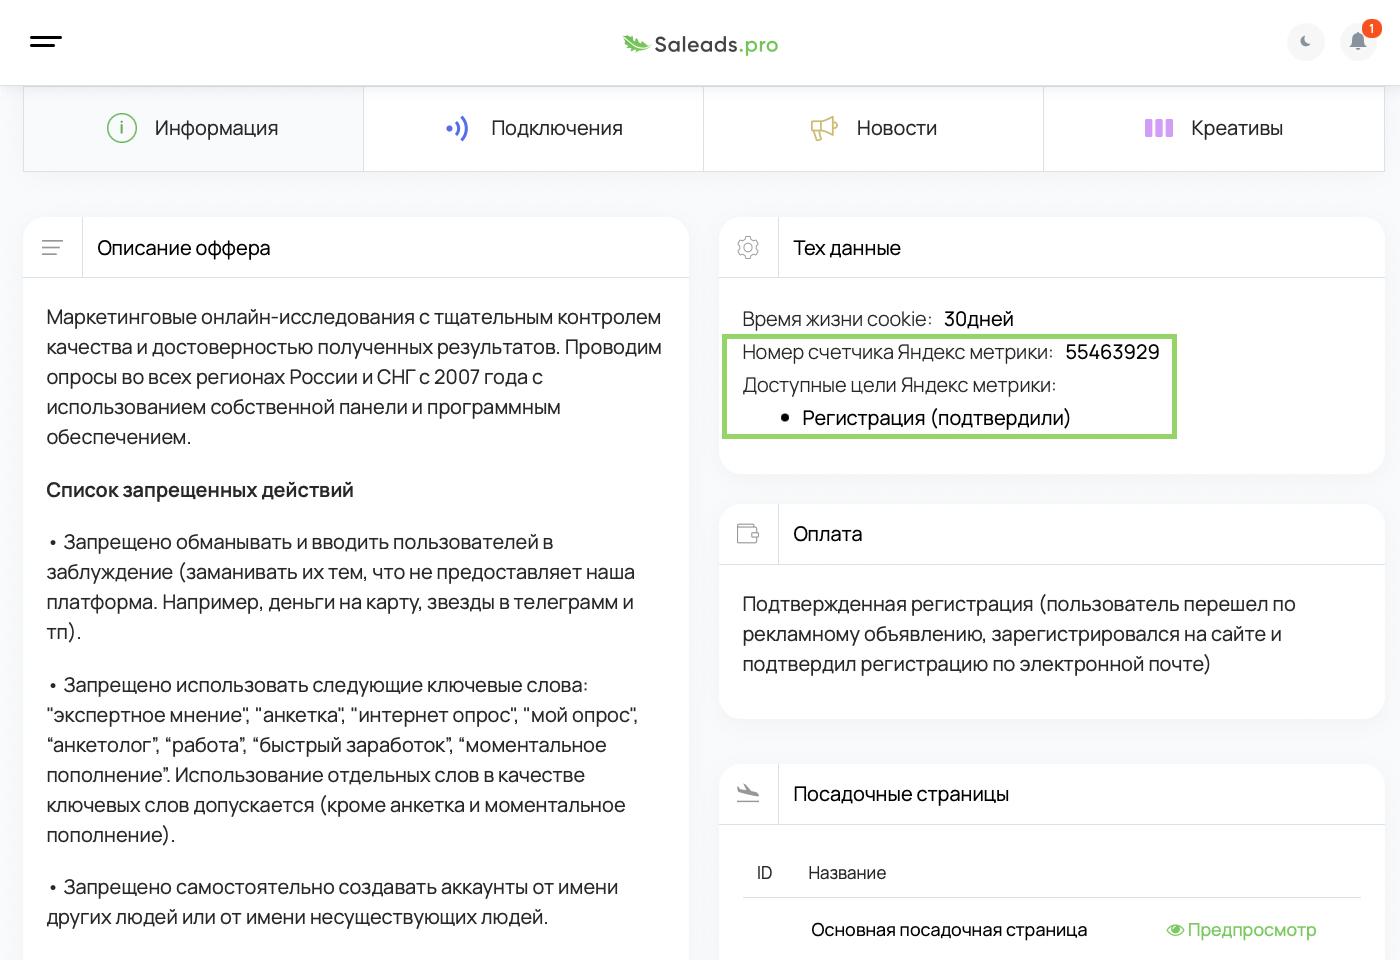Viewport: 1400px width, 960px height.
Task: Toggle dark mode with moon icon
Action: pyautogui.click(x=1305, y=42)
